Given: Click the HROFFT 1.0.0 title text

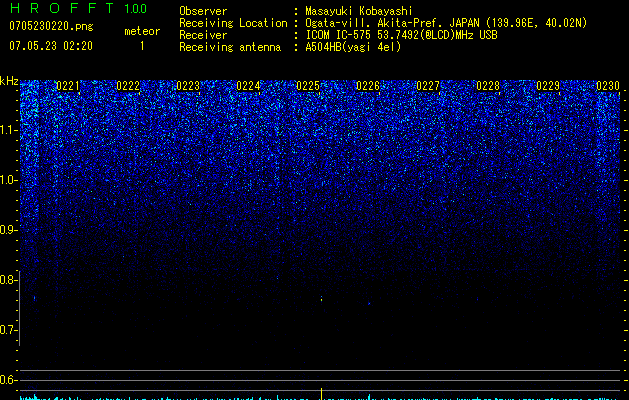Looking at the screenshot, I should pyautogui.click(x=78, y=8).
